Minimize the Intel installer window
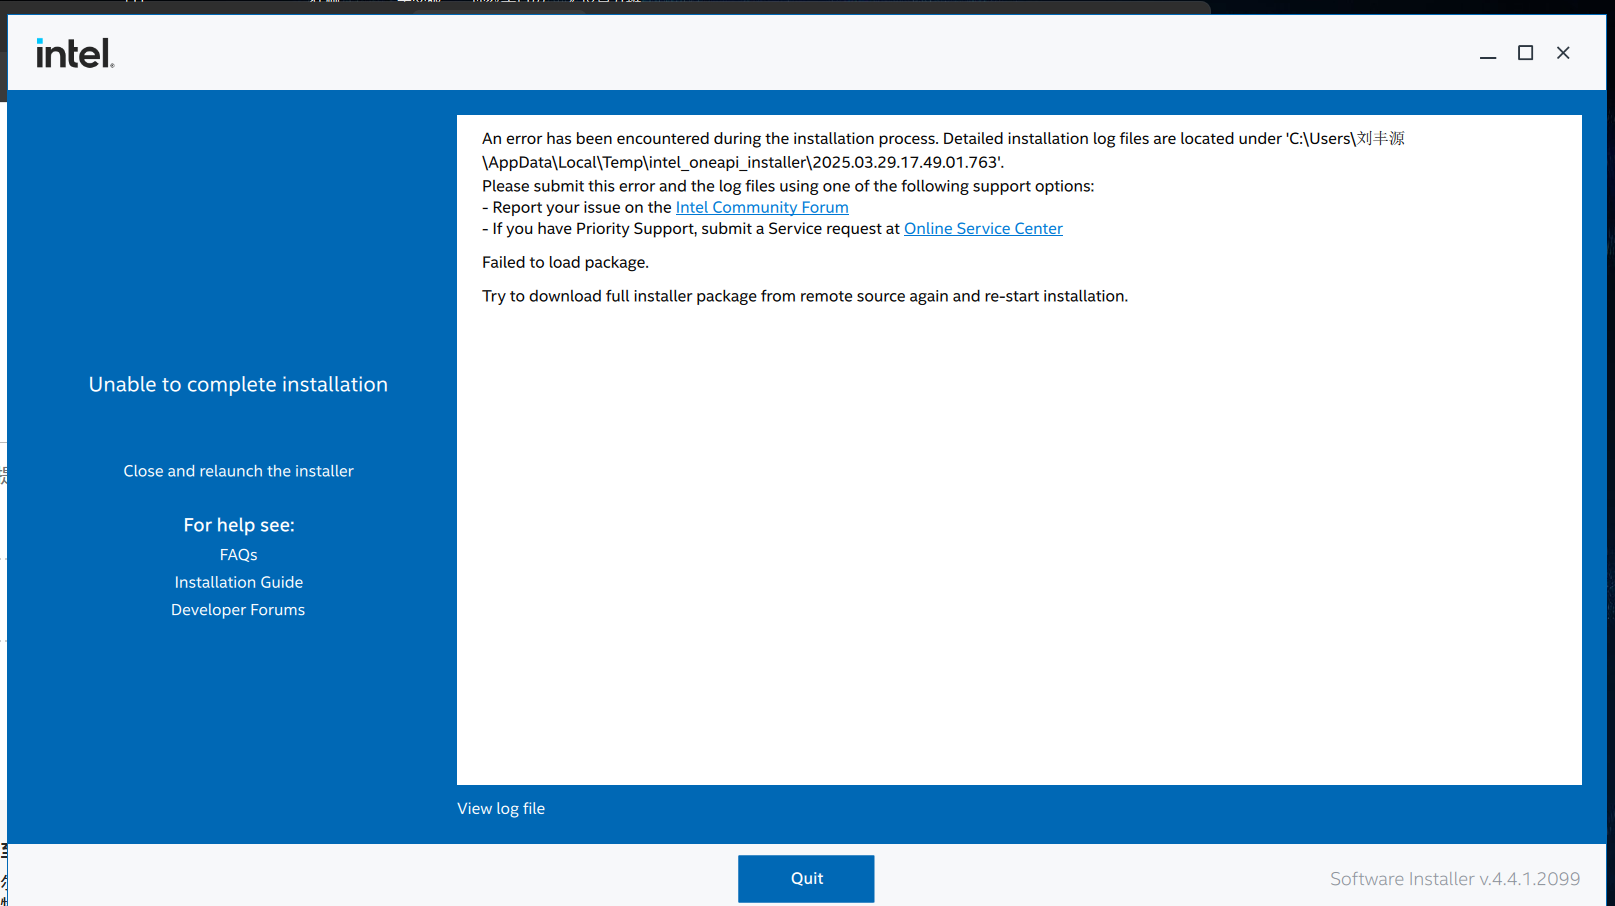 coord(1488,53)
